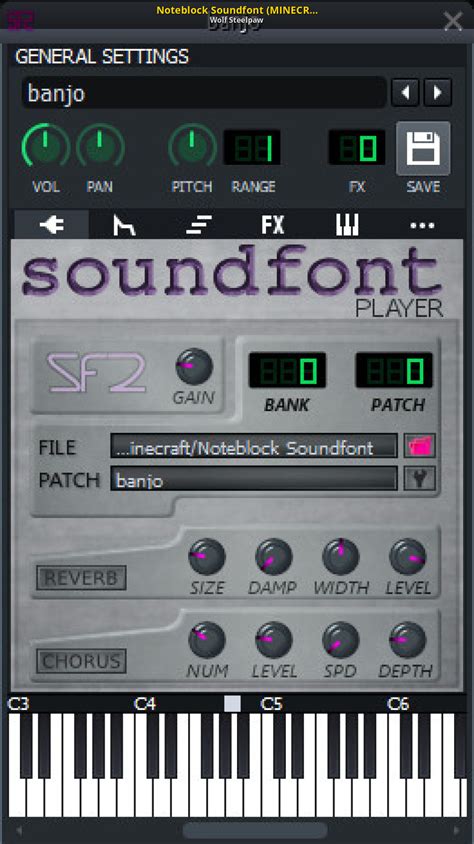Open the MIDI piano keys tab

[347, 224]
